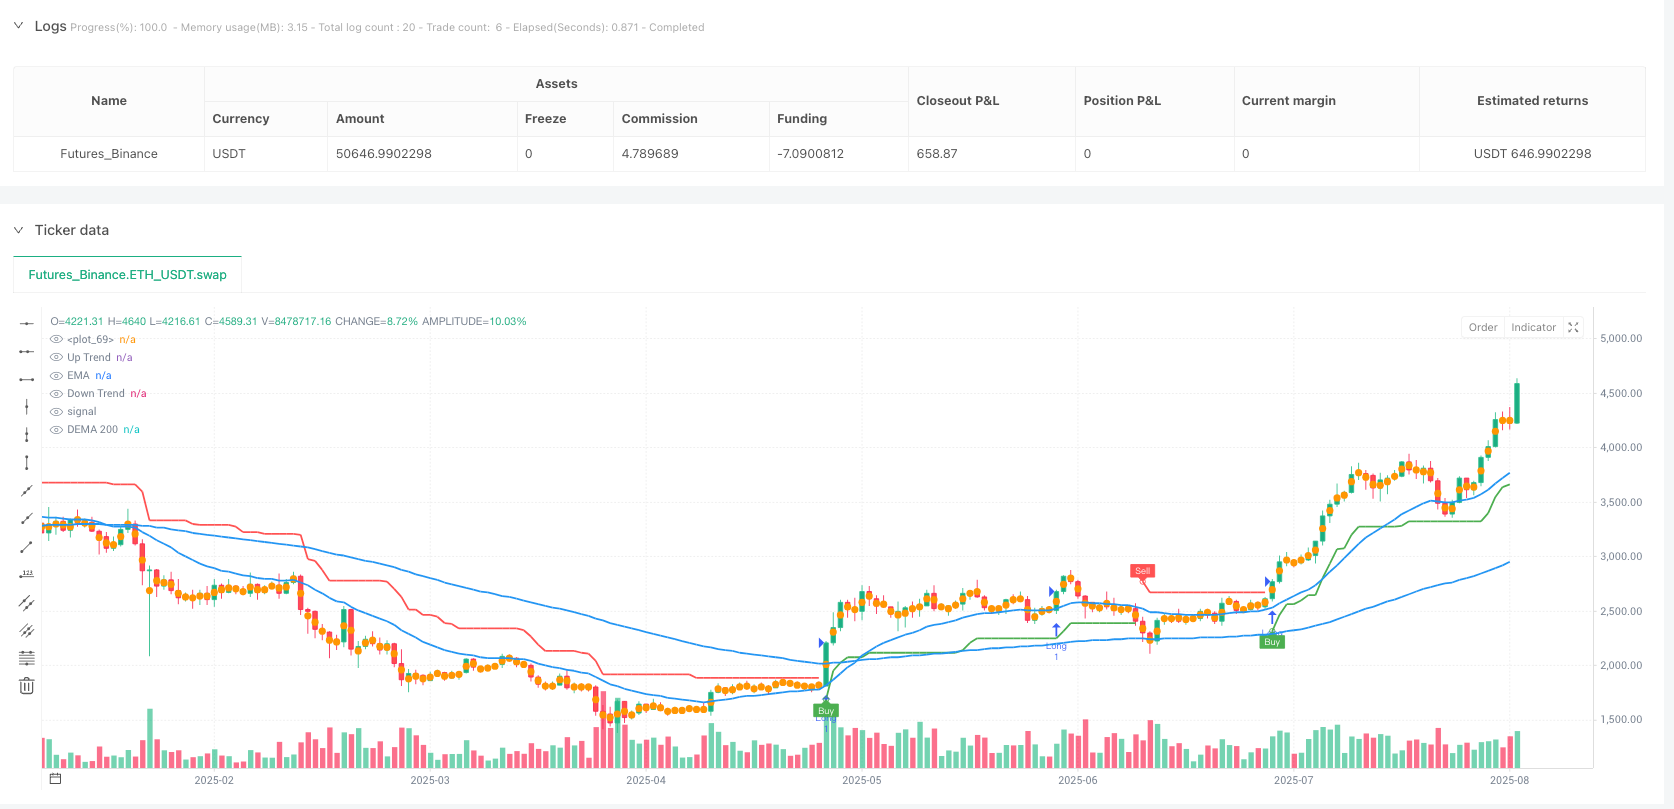Click the trash icon to delete drawings
1674x809 pixels.
coord(27,686)
